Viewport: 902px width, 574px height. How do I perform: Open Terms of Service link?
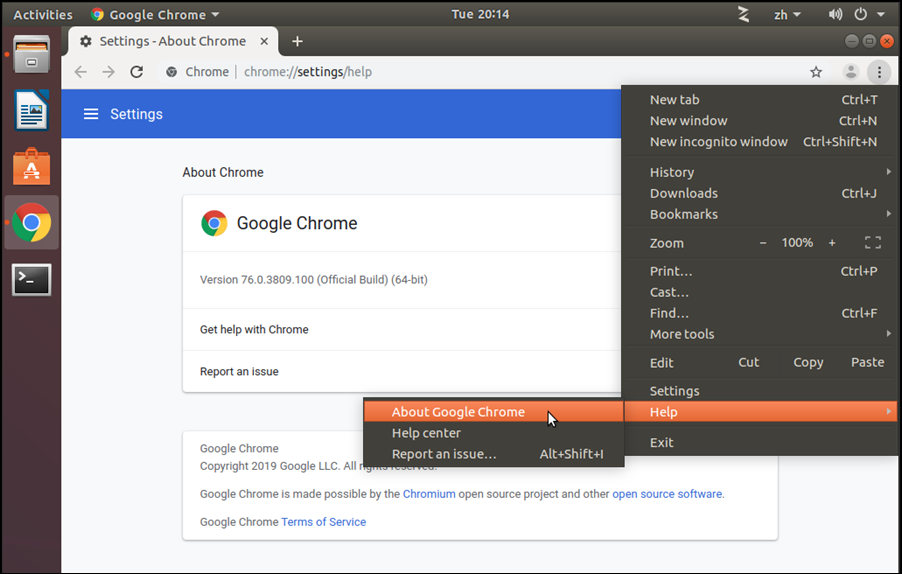point(323,522)
